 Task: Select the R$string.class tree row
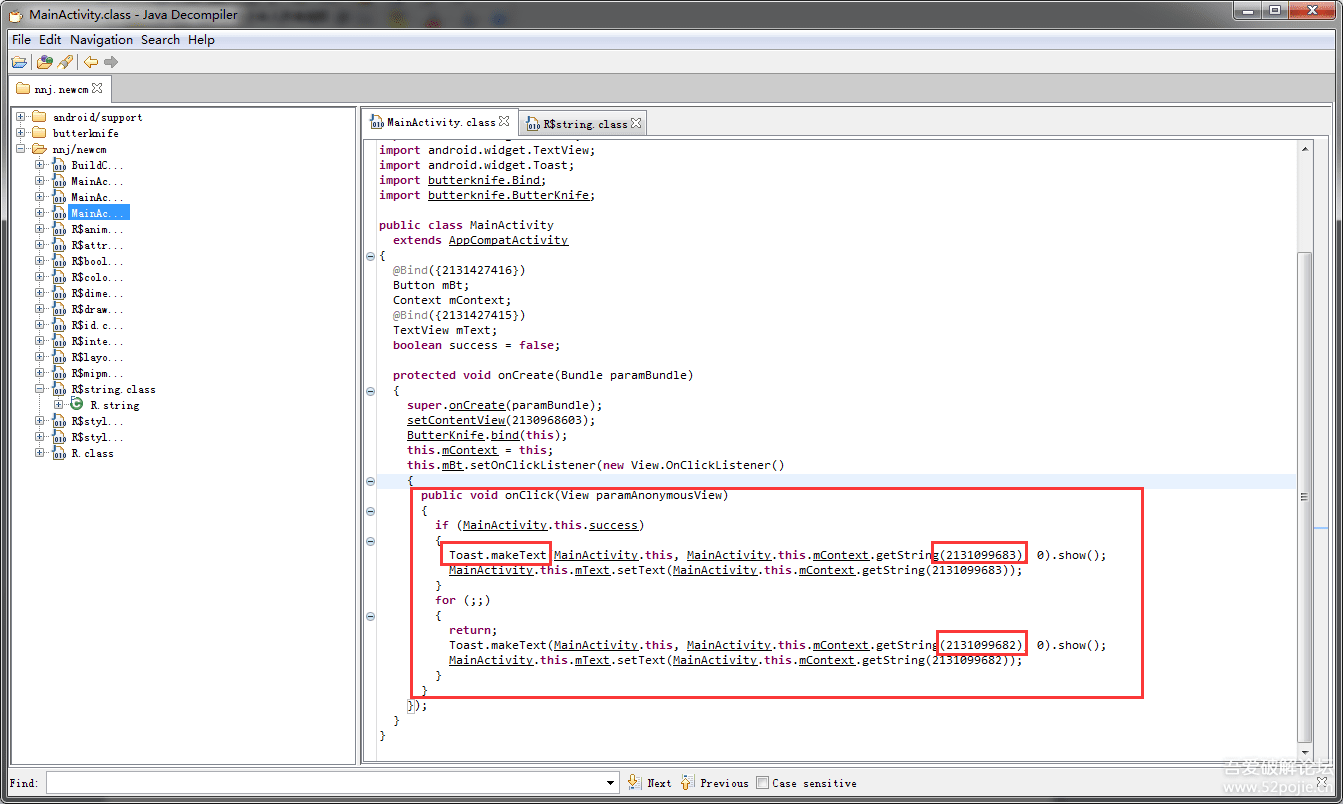(x=113, y=389)
